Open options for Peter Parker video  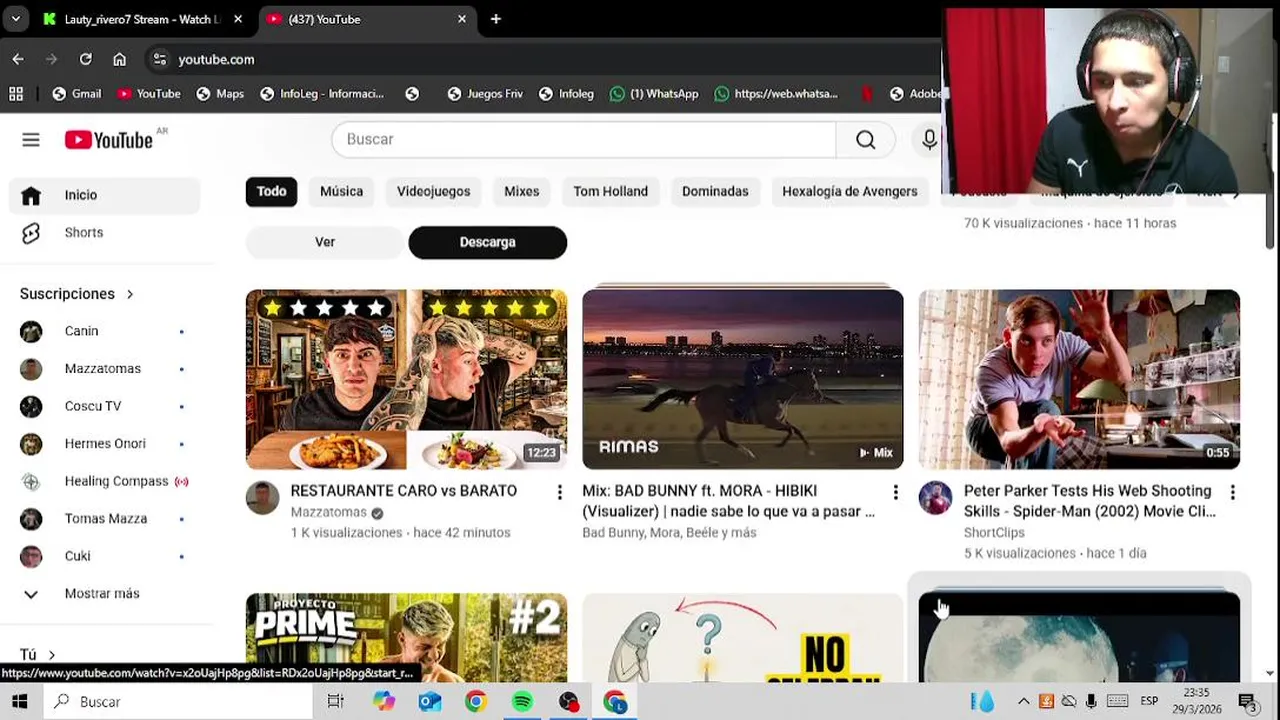(x=1232, y=492)
